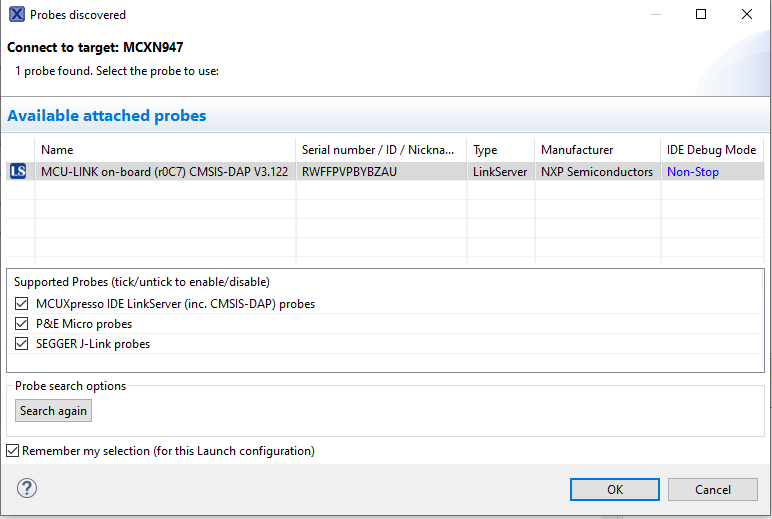Open the Non-Stop IDE Debug Mode dropdown
Image resolution: width=772 pixels, height=519 pixels.
693,172
